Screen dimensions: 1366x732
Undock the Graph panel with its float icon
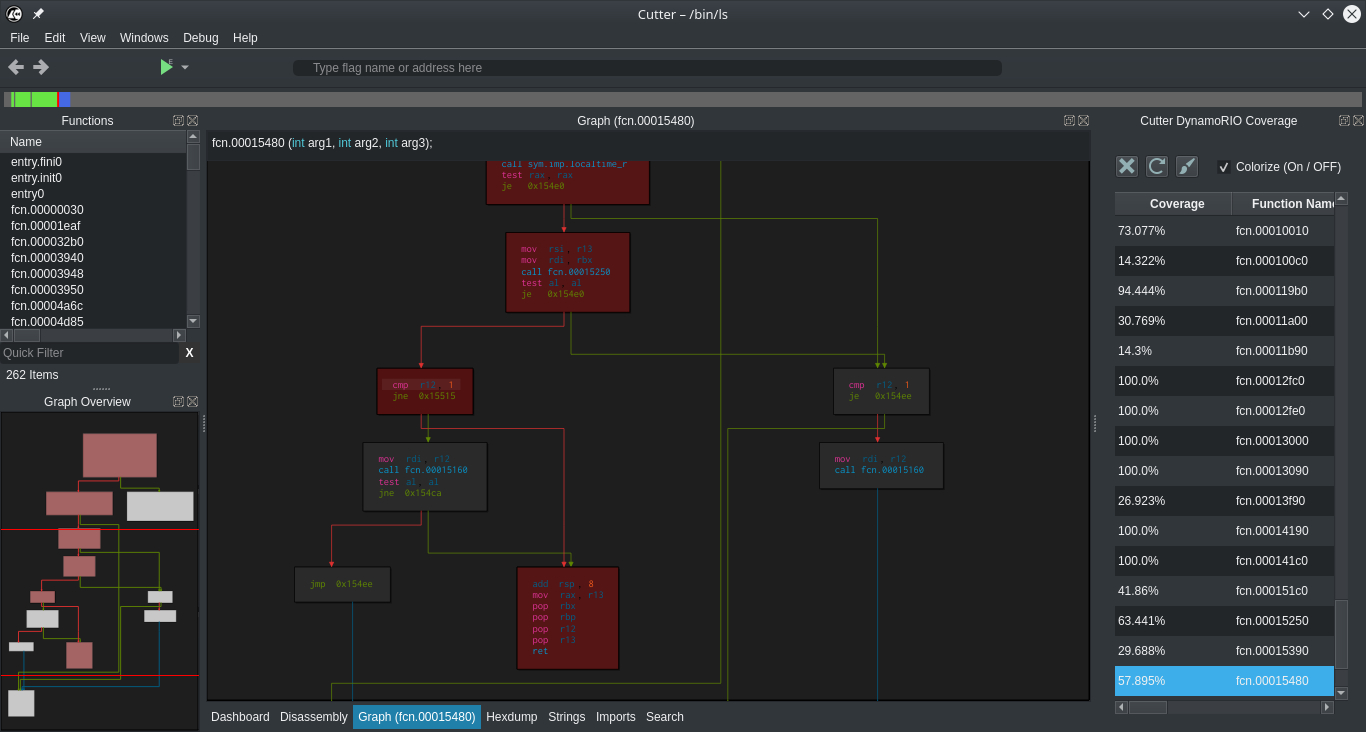tap(1069, 121)
